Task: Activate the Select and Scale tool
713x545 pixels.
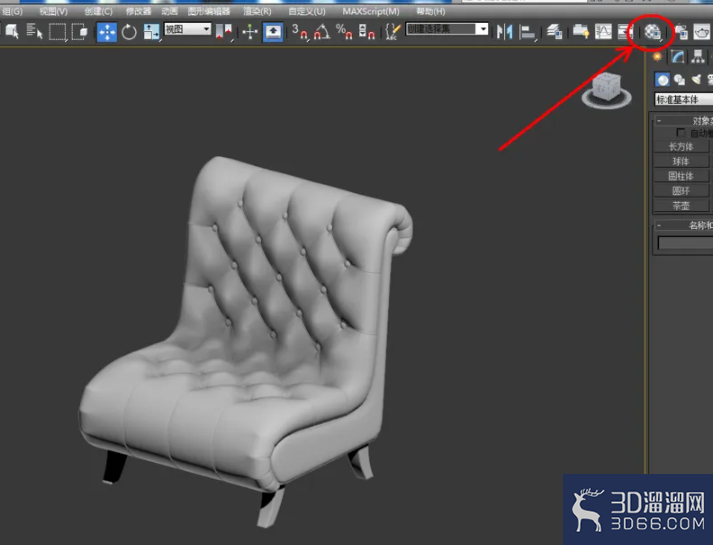Action: (151, 32)
